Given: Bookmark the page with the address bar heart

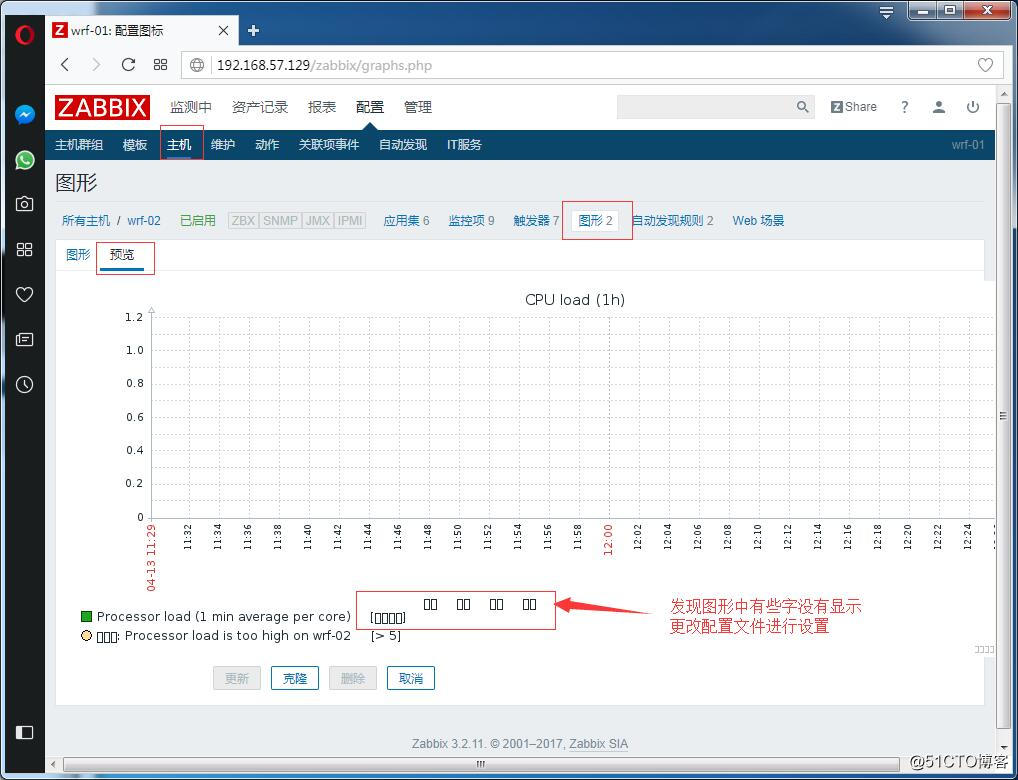Looking at the screenshot, I should (x=985, y=65).
